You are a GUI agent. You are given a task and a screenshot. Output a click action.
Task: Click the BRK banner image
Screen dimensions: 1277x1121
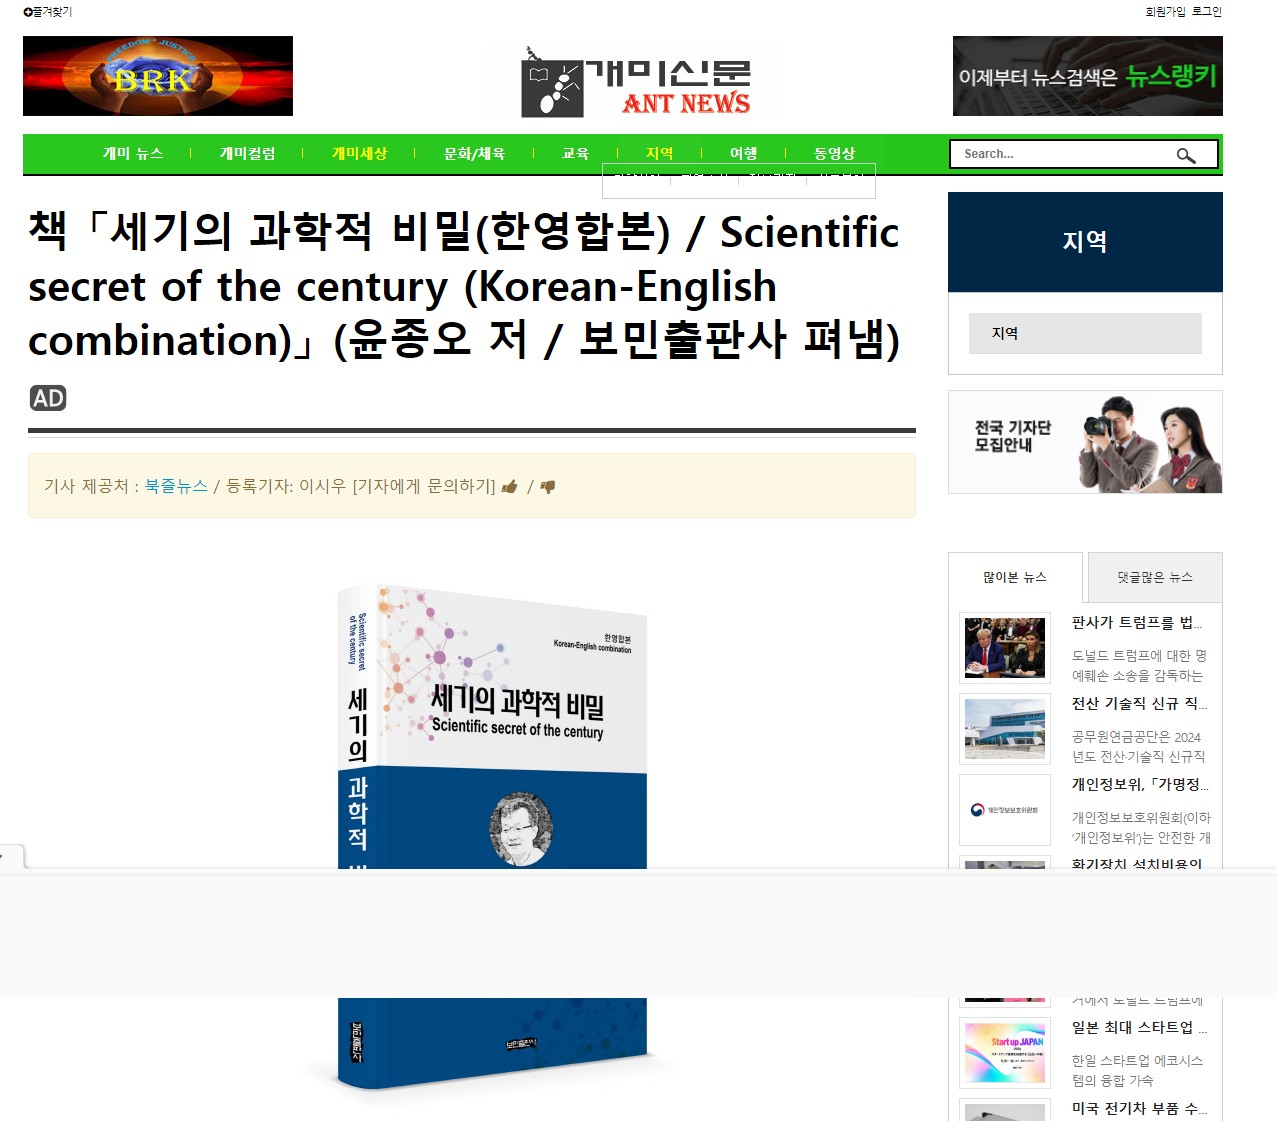[158, 76]
